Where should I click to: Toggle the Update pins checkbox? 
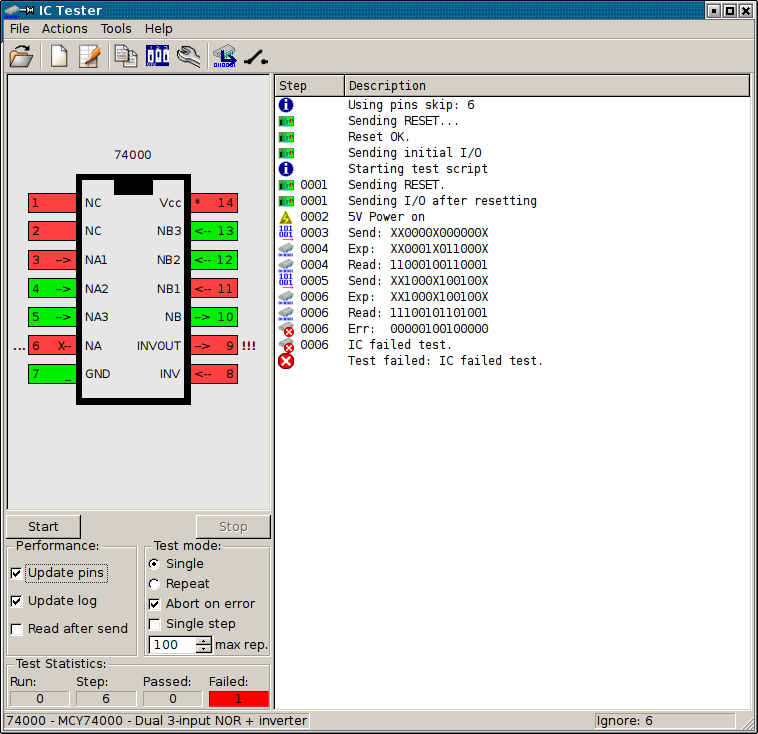click(16, 573)
